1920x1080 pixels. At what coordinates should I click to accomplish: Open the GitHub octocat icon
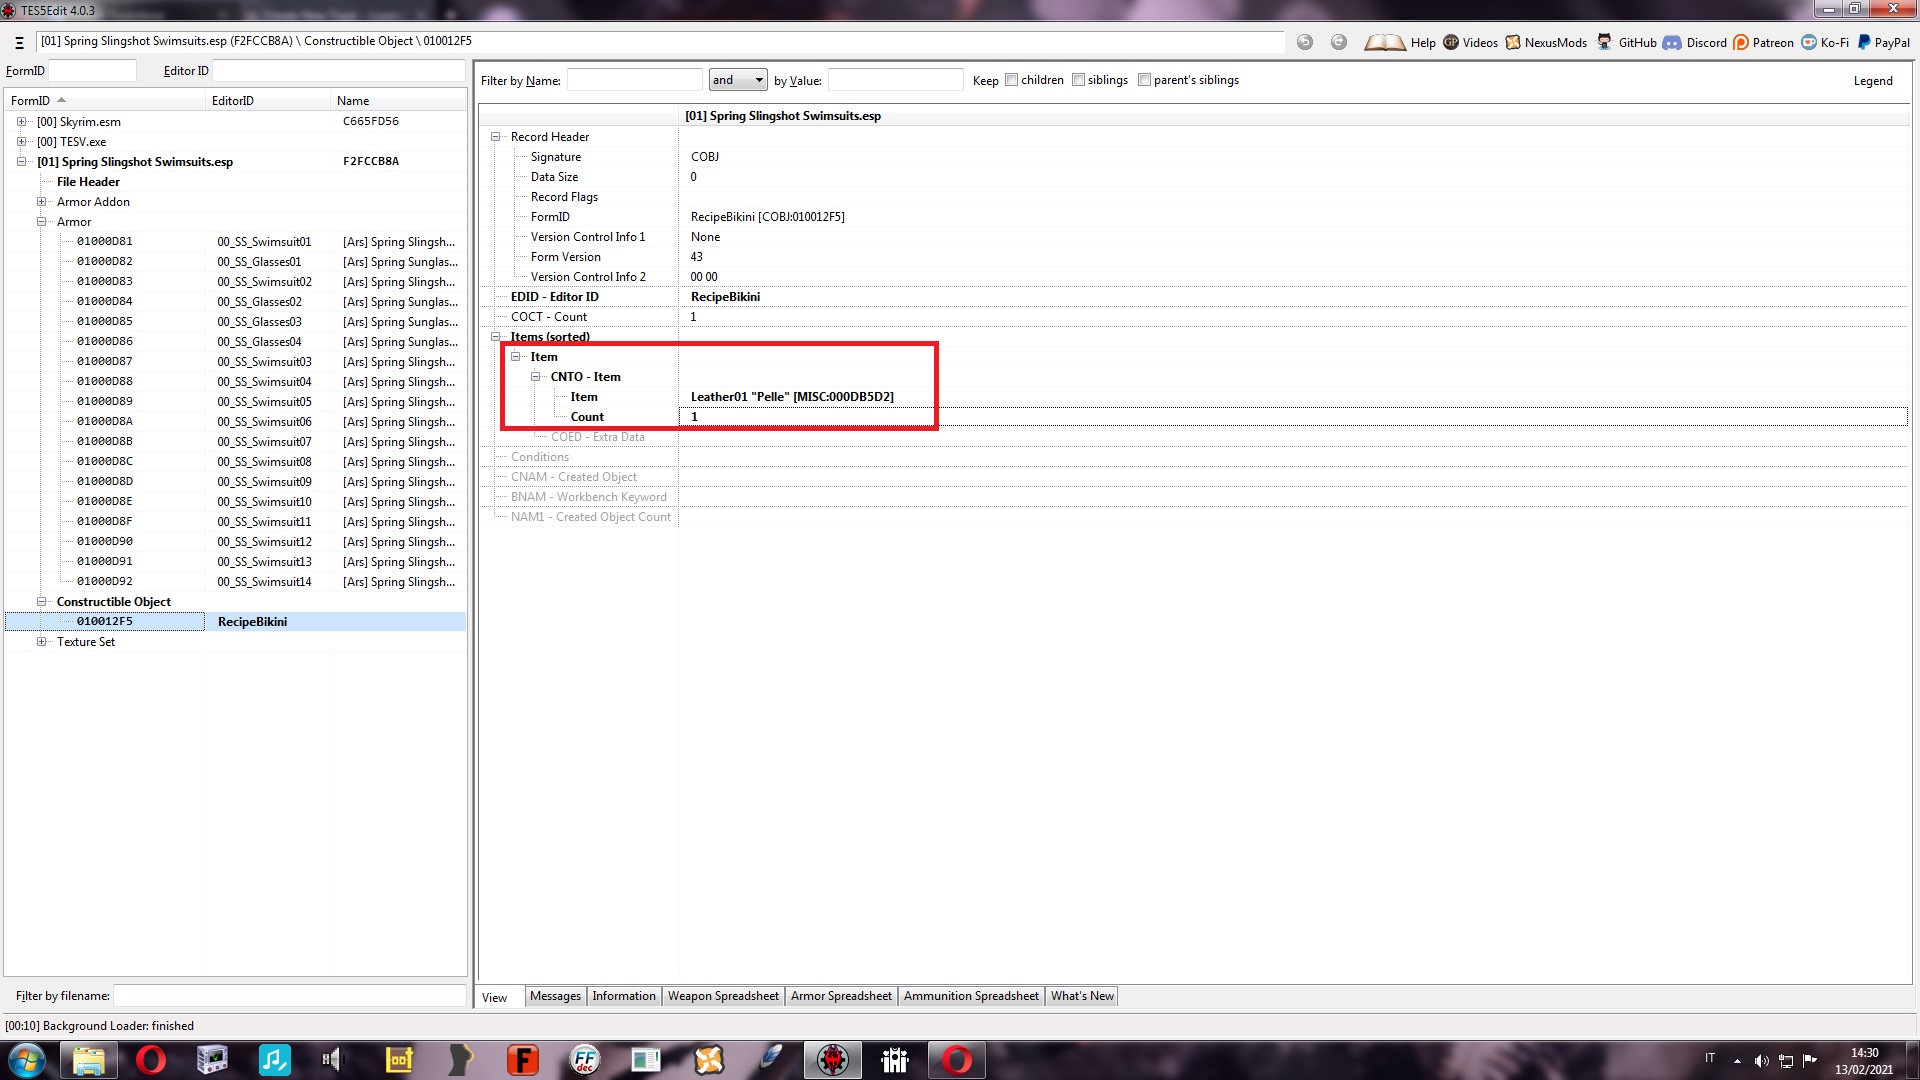pyautogui.click(x=1604, y=42)
